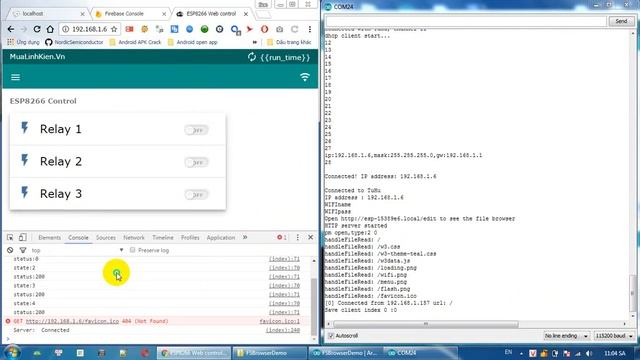The image size is (640, 360).
Task: Open the Sources tab in DevTools
Action: [x=106, y=238]
